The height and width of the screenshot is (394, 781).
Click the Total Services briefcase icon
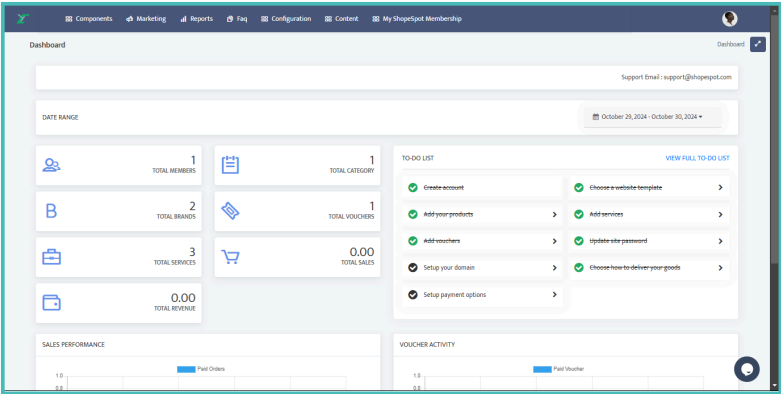coord(51,257)
